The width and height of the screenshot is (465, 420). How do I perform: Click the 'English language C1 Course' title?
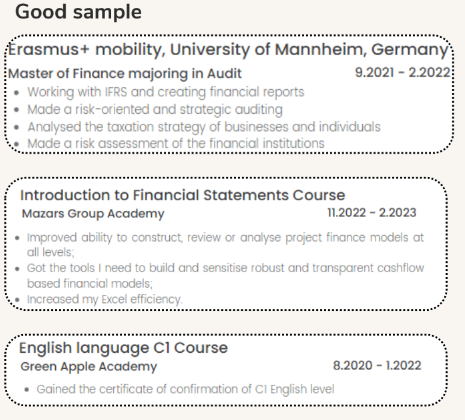[123, 348]
